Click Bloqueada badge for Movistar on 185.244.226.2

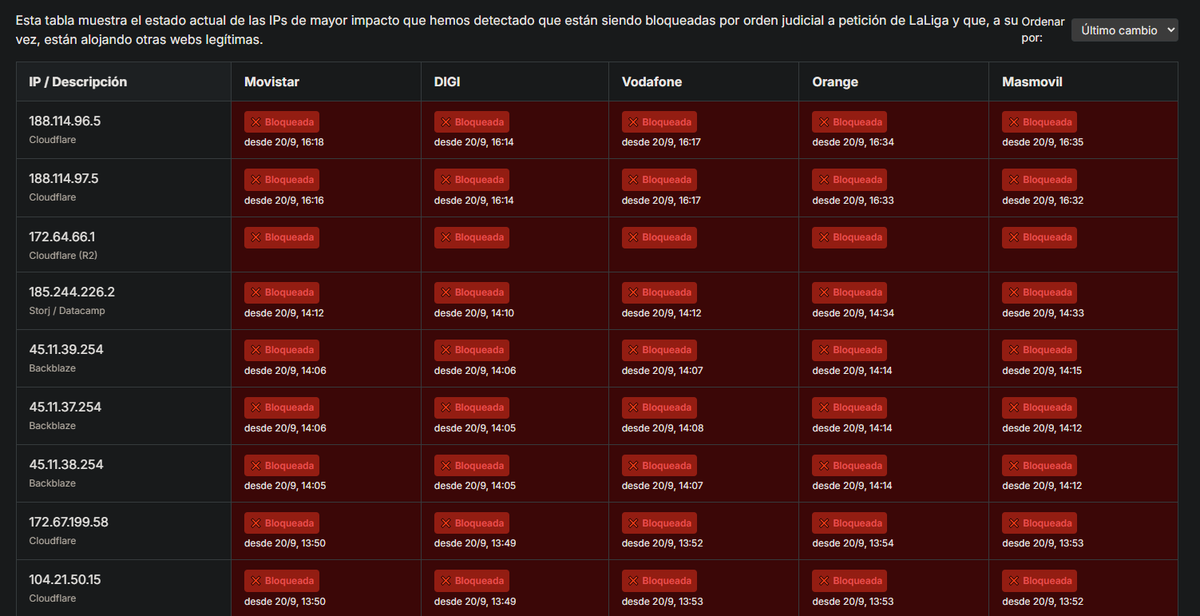coord(282,293)
